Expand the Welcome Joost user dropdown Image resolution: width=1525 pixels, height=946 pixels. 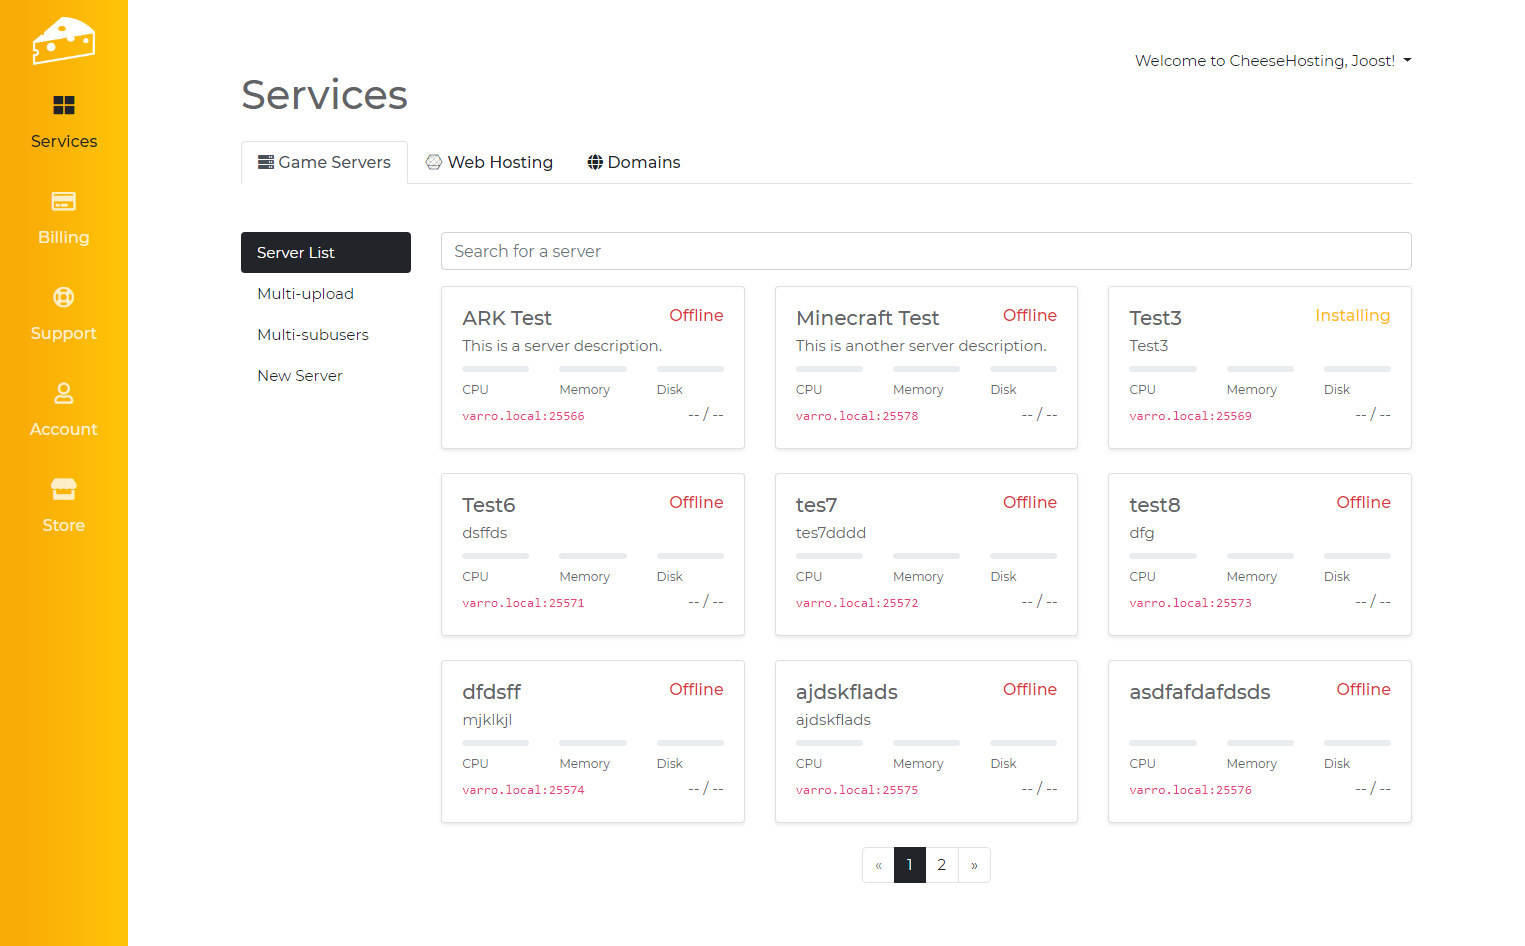pos(1272,61)
